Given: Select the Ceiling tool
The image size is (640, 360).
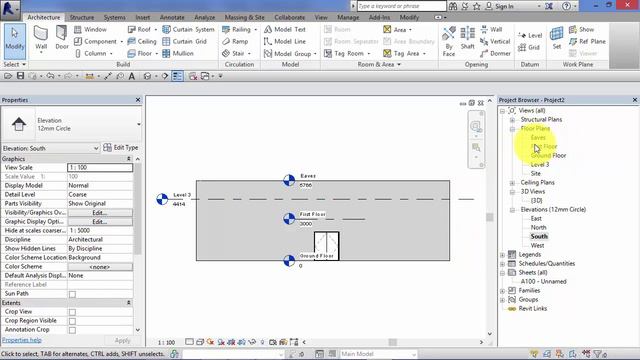Looking at the screenshot, I should click(x=142, y=41).
